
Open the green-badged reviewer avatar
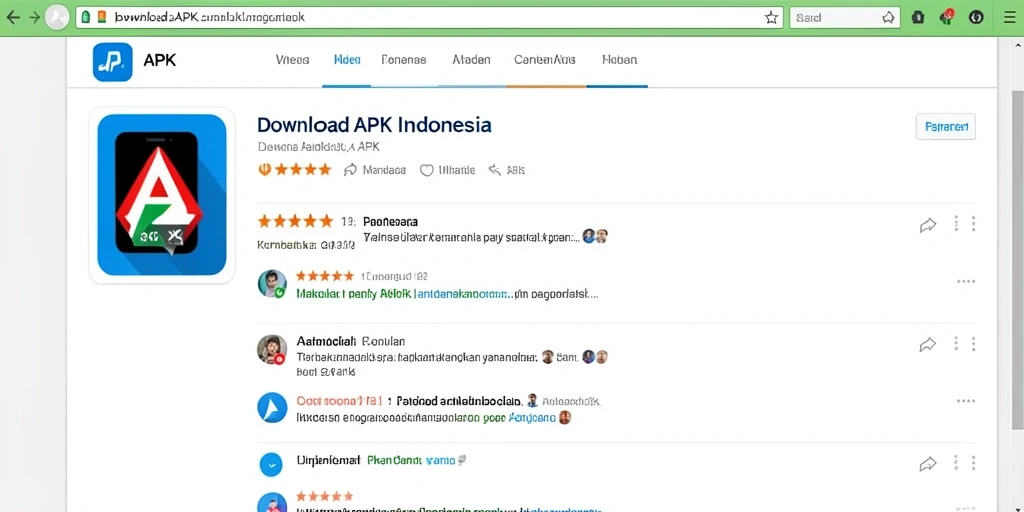(x=272, y=284)
